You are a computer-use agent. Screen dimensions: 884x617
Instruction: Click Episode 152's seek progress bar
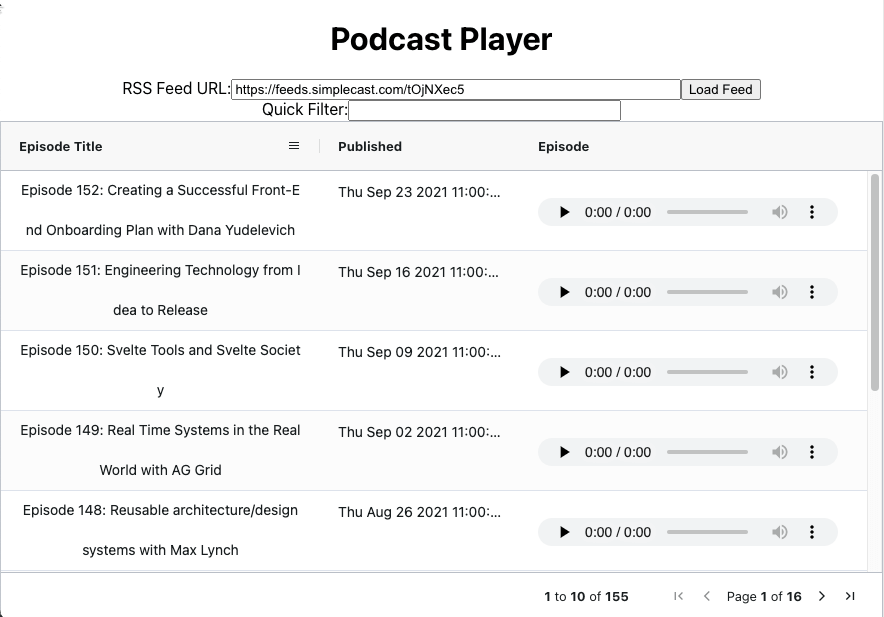point(707,212)
